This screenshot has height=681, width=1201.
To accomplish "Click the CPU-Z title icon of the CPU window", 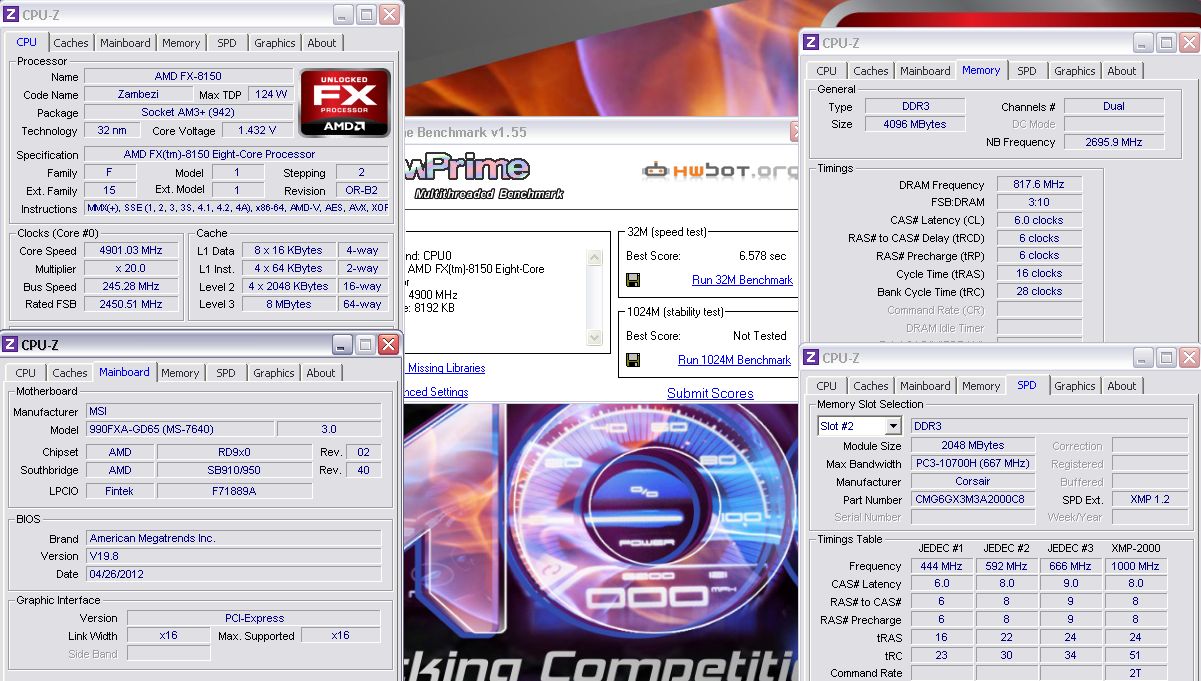I will pyautogui.click(x=10, y=15).
